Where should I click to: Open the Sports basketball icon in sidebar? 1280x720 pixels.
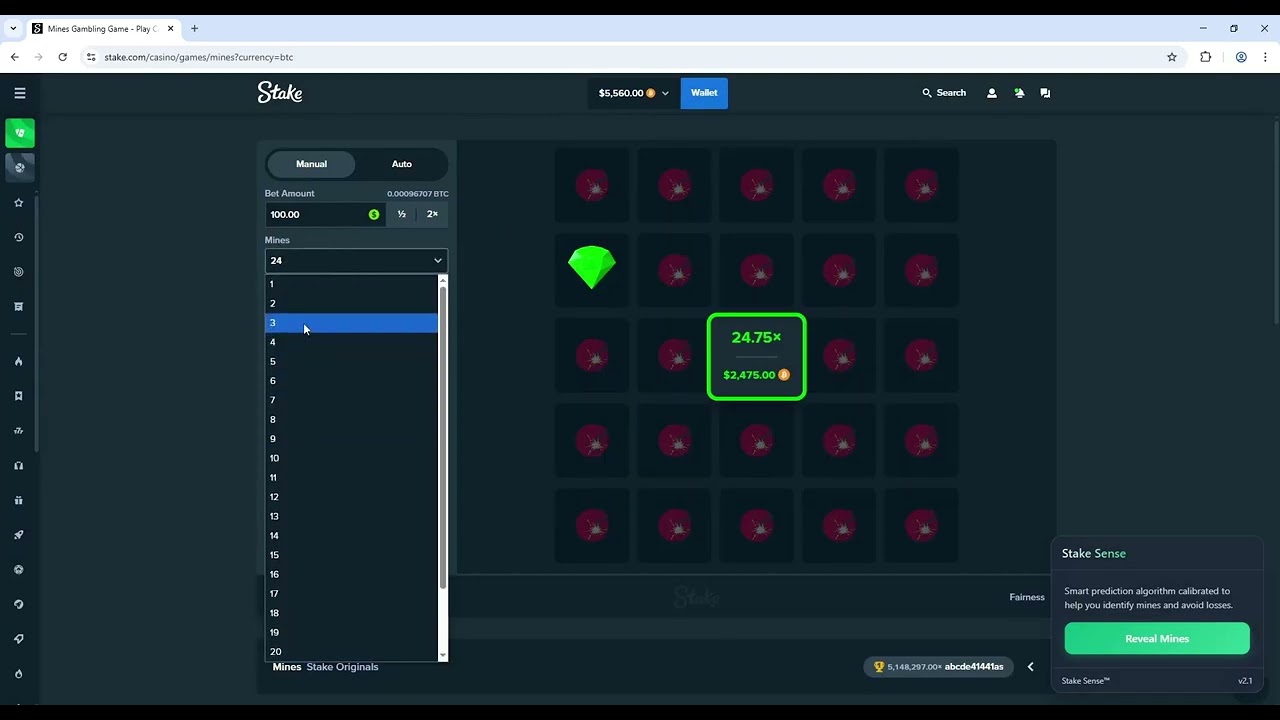pyautogui.click(x=20, y=167)
